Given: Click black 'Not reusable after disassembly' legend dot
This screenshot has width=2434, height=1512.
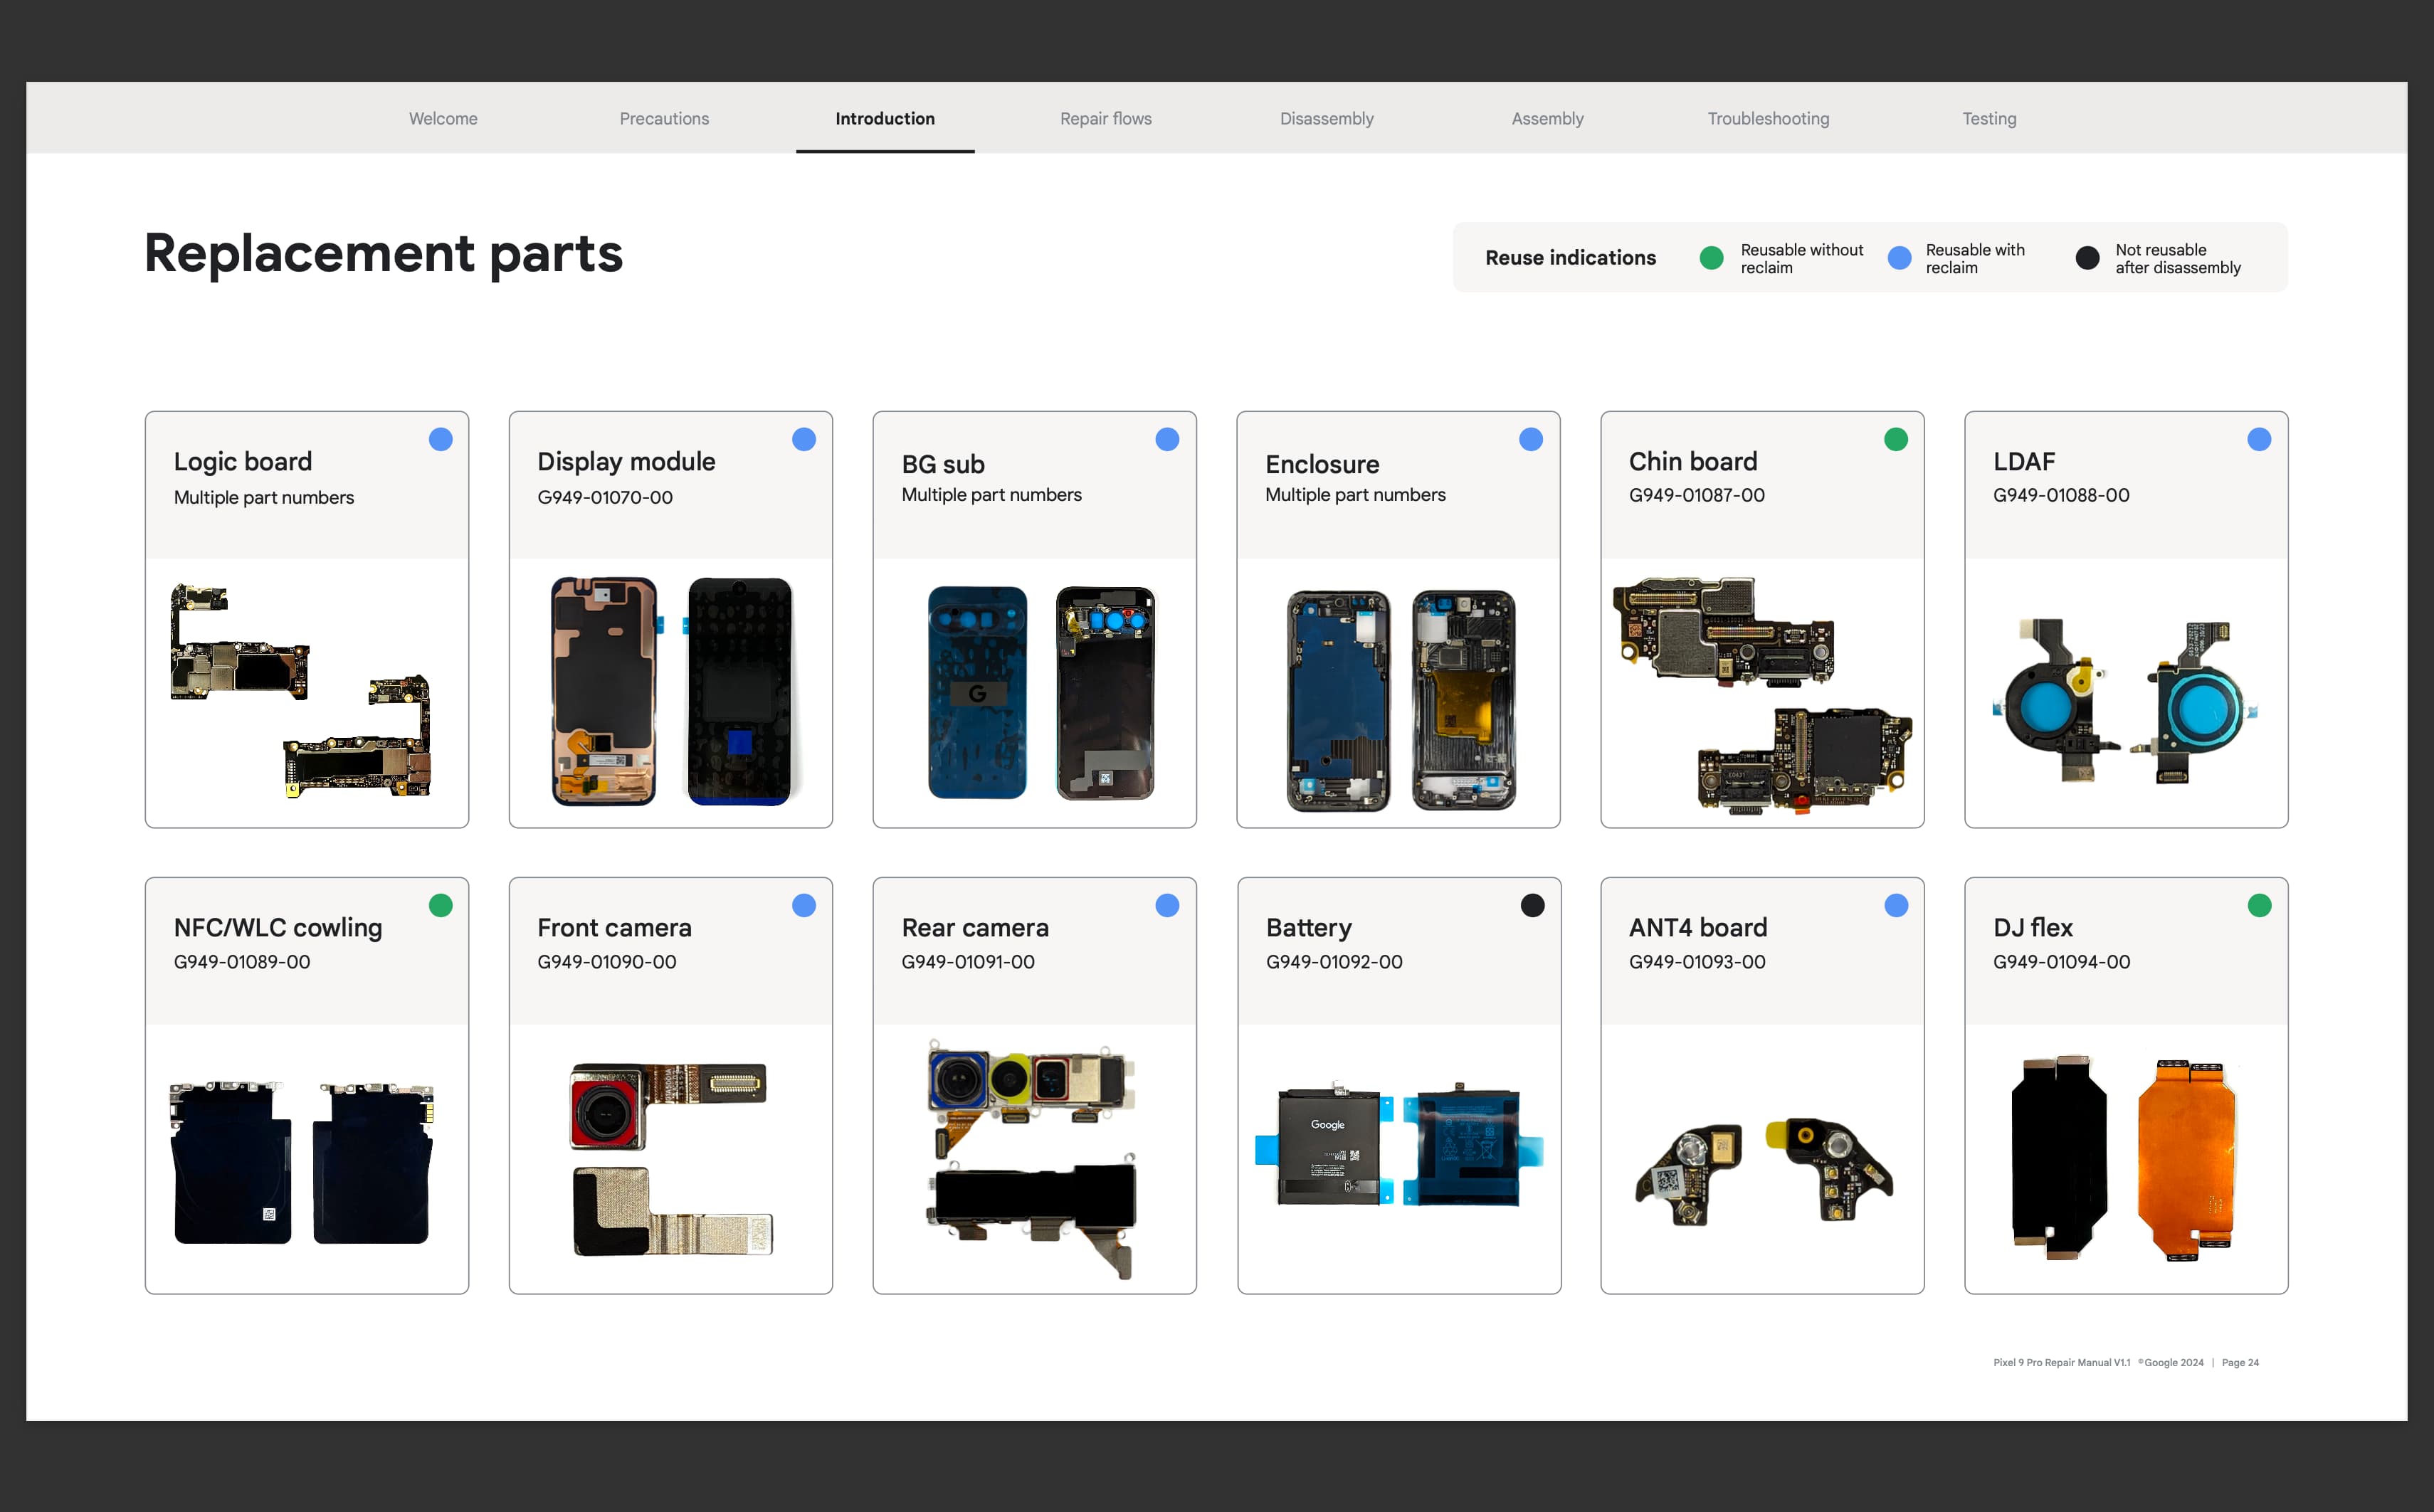Looking at the screenshot, I should pos(2087,258).
